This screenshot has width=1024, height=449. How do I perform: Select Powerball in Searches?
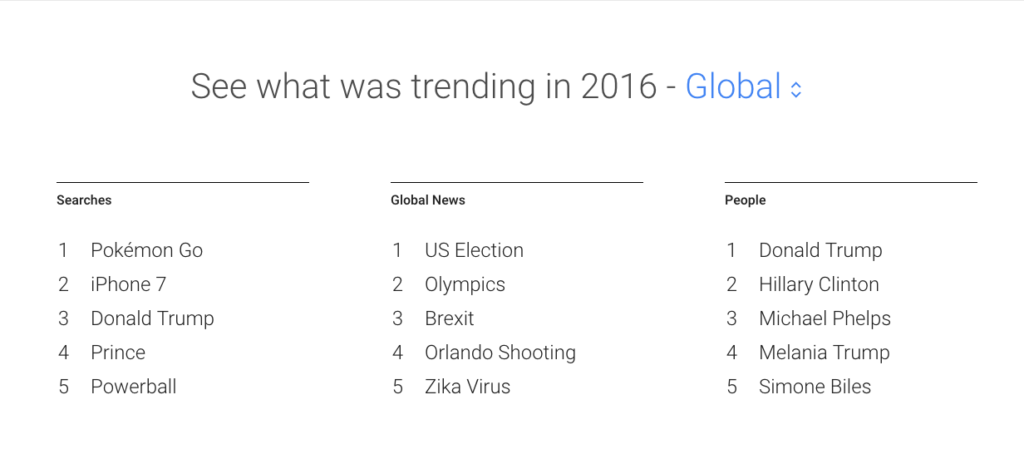click(134, 386)
